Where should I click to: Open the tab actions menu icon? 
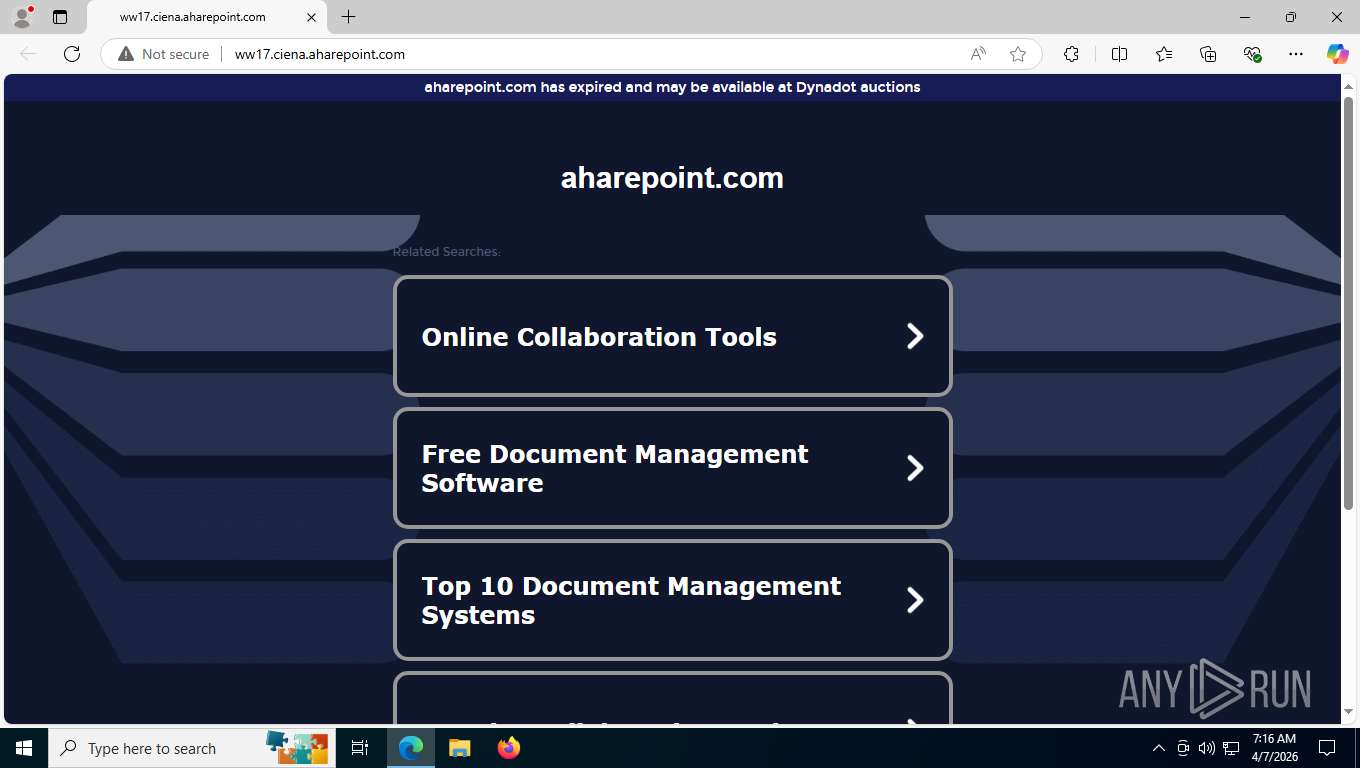60,17
